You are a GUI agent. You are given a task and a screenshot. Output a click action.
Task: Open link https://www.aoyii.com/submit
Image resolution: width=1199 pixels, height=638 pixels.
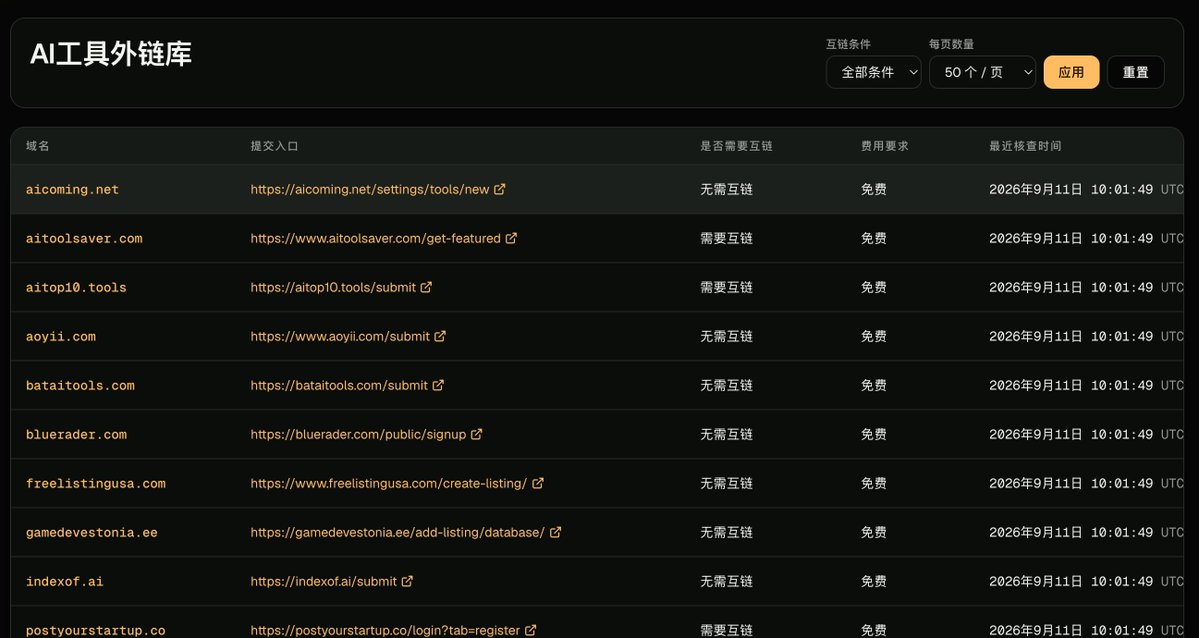(x=340, y=336)
